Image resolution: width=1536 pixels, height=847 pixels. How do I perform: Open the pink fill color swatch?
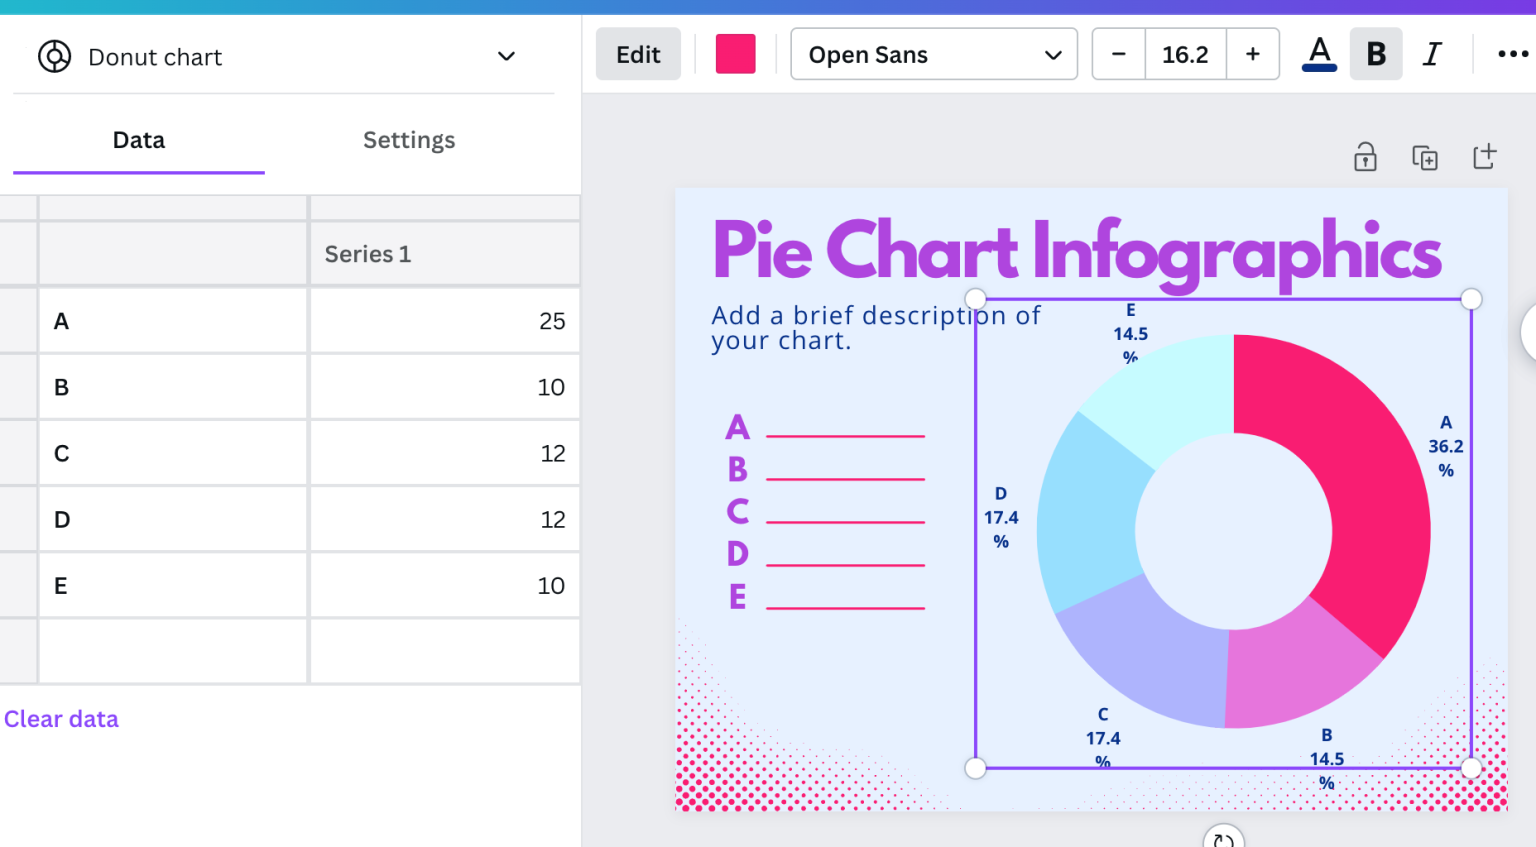pyautogui.click(x=736, y=54)
